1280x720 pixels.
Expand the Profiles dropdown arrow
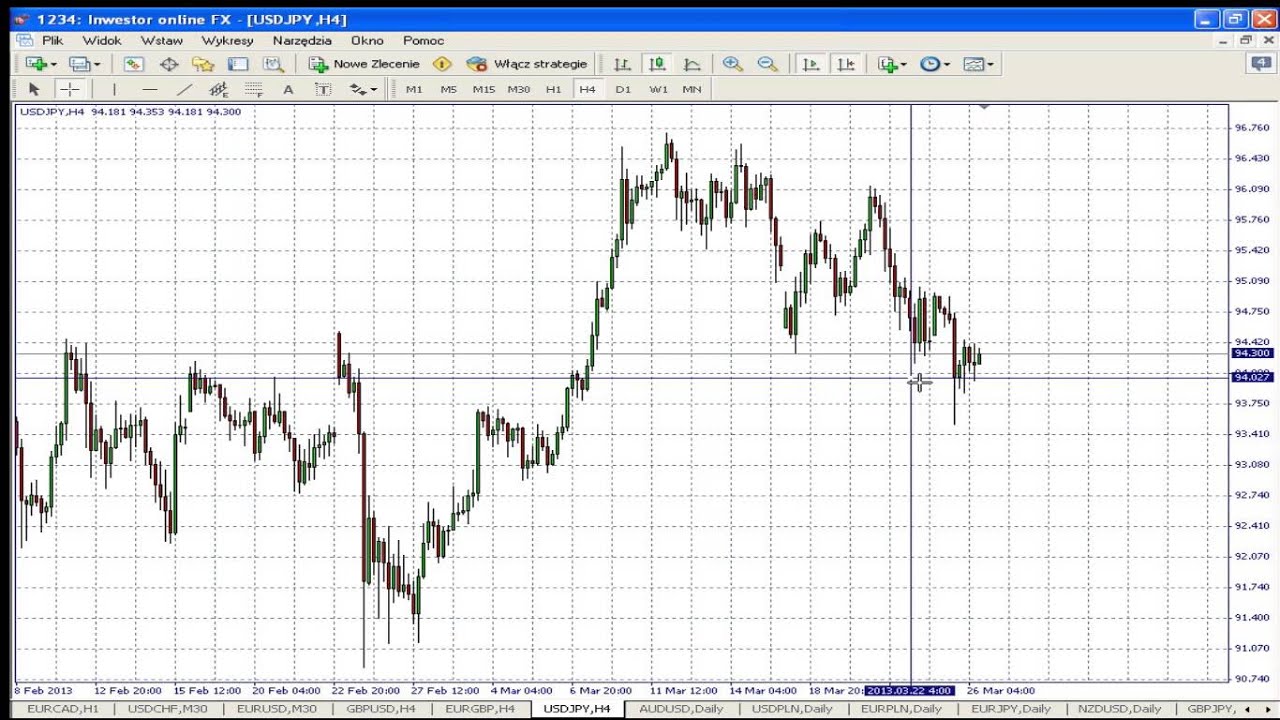[97, 64]
